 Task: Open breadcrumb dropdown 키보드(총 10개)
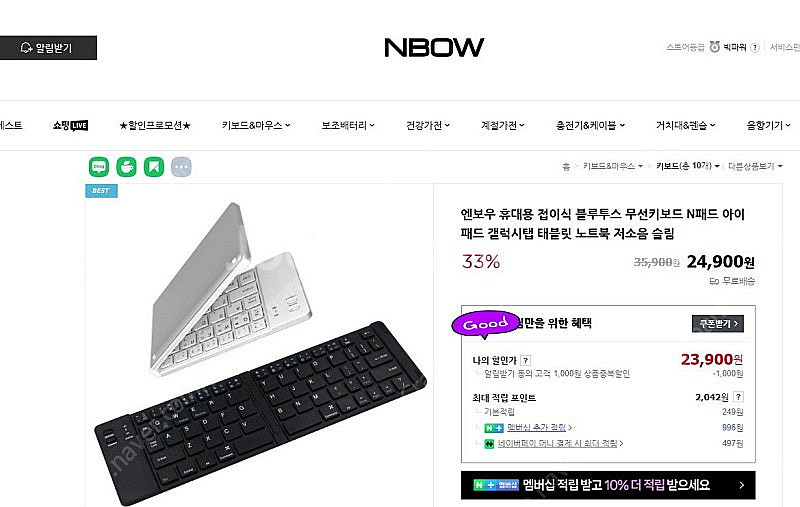tap(688, 166)
